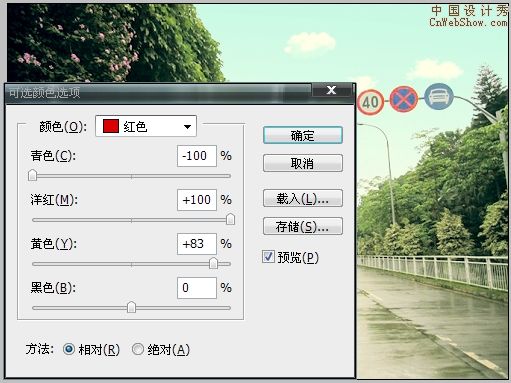511x383 pixels.
Task: Select the 绝对(A) absolute radio button
Action: (x=138, y=349)
